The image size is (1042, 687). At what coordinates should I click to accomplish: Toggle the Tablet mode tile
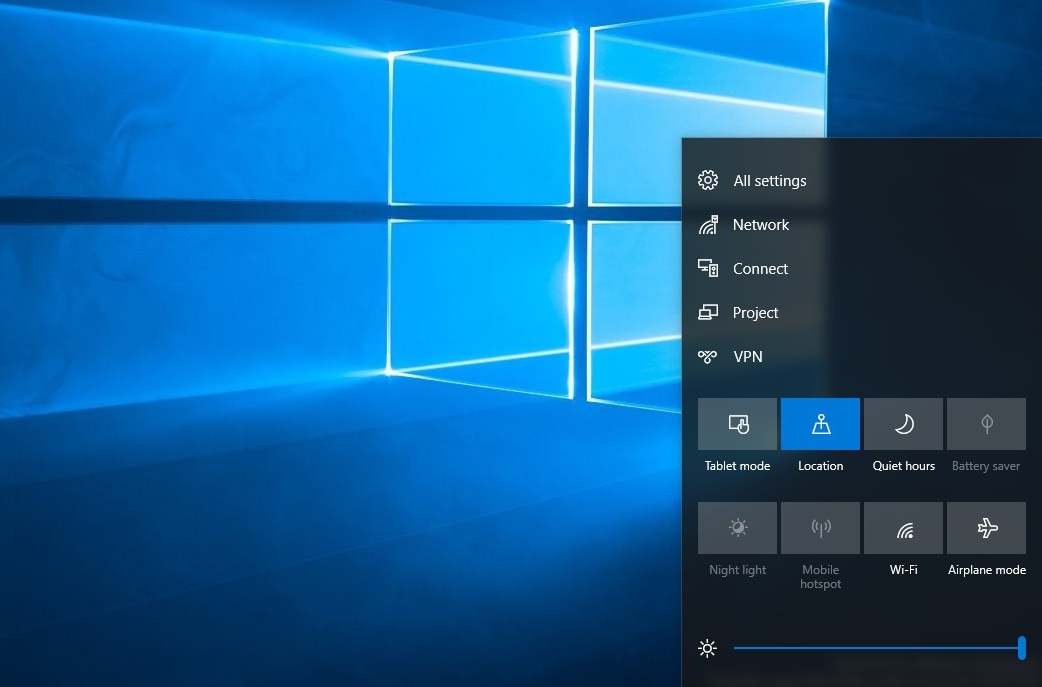pyautogui.click(x=737, y=424)
